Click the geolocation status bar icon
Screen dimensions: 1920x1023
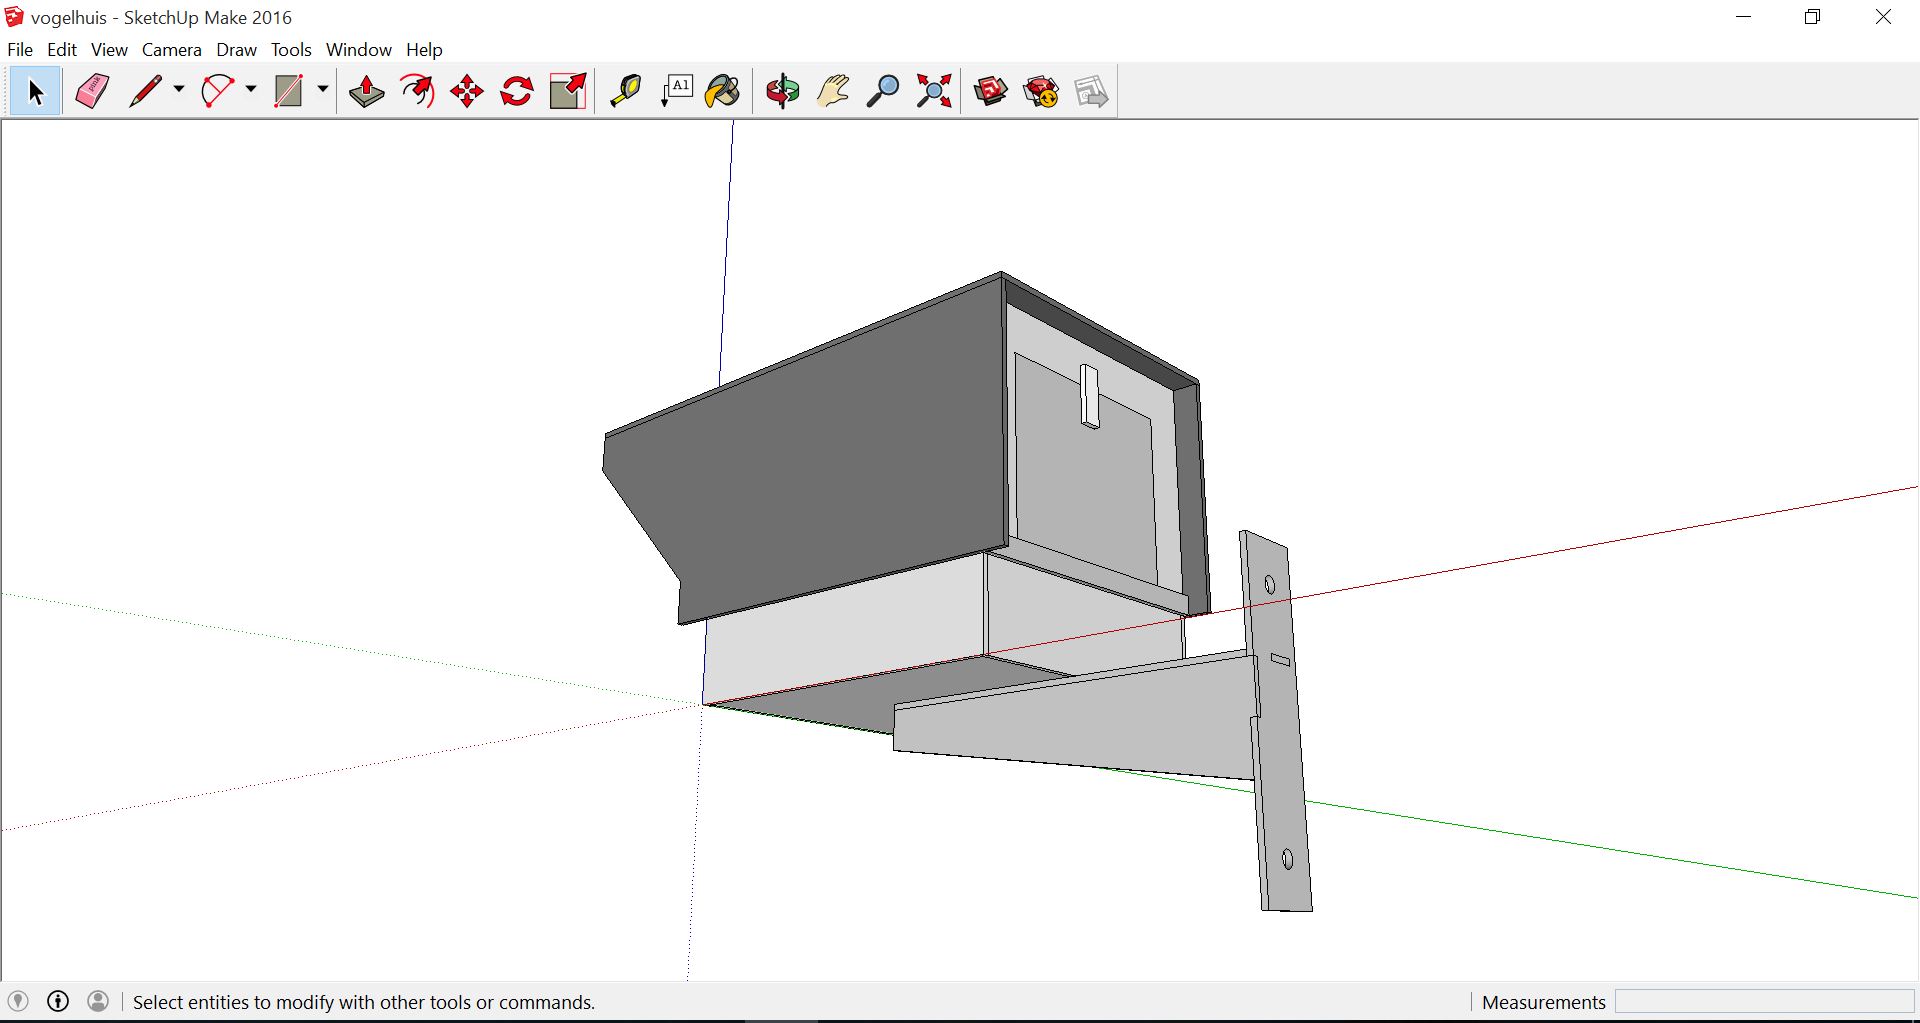(18, 1001)
